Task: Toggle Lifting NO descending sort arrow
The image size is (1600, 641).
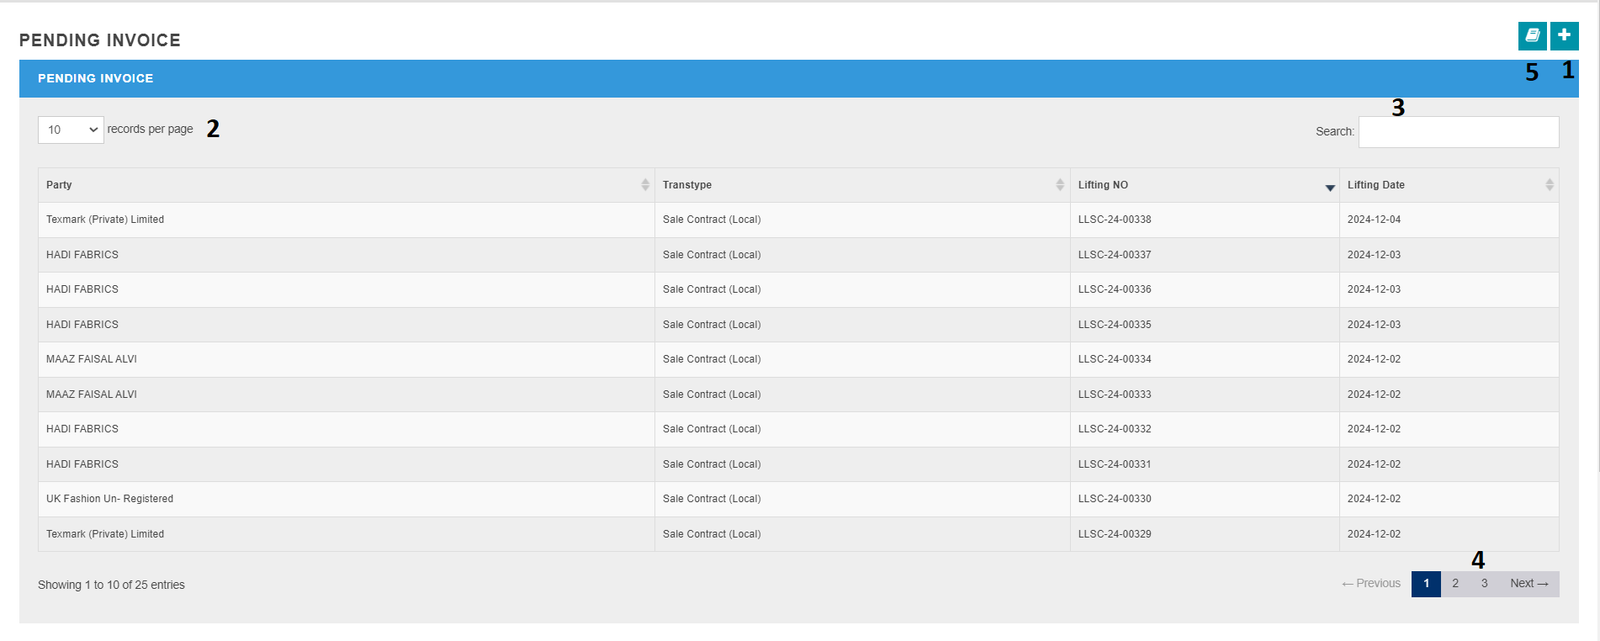Action: (1329, 187)
